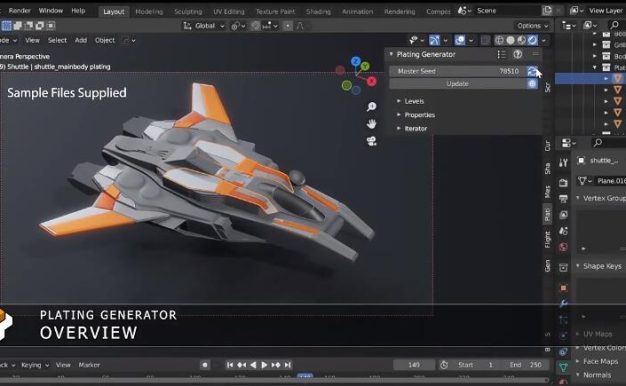
Task: Open the Render menu
Action: [x=20, y=11]
